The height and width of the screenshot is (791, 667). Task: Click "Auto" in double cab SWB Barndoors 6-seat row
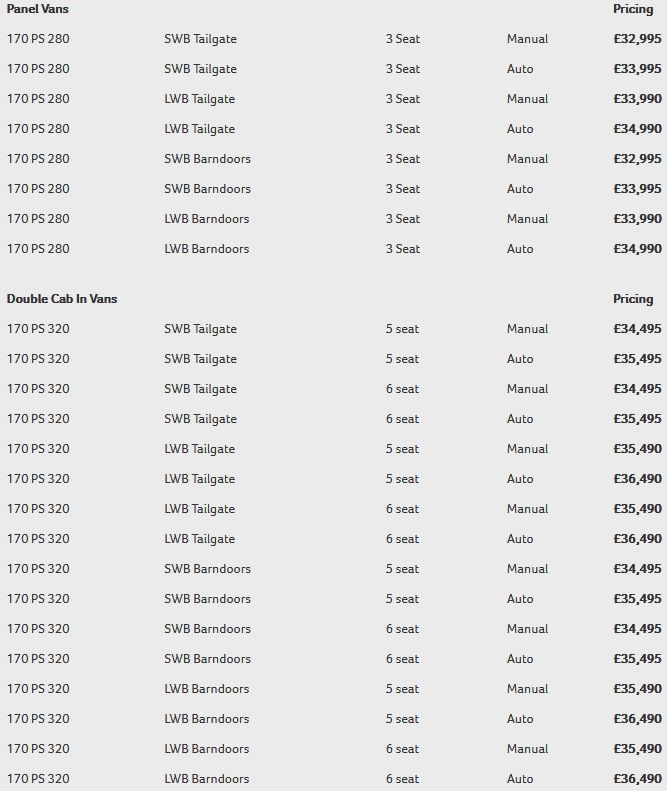click(x=520, y=659)
